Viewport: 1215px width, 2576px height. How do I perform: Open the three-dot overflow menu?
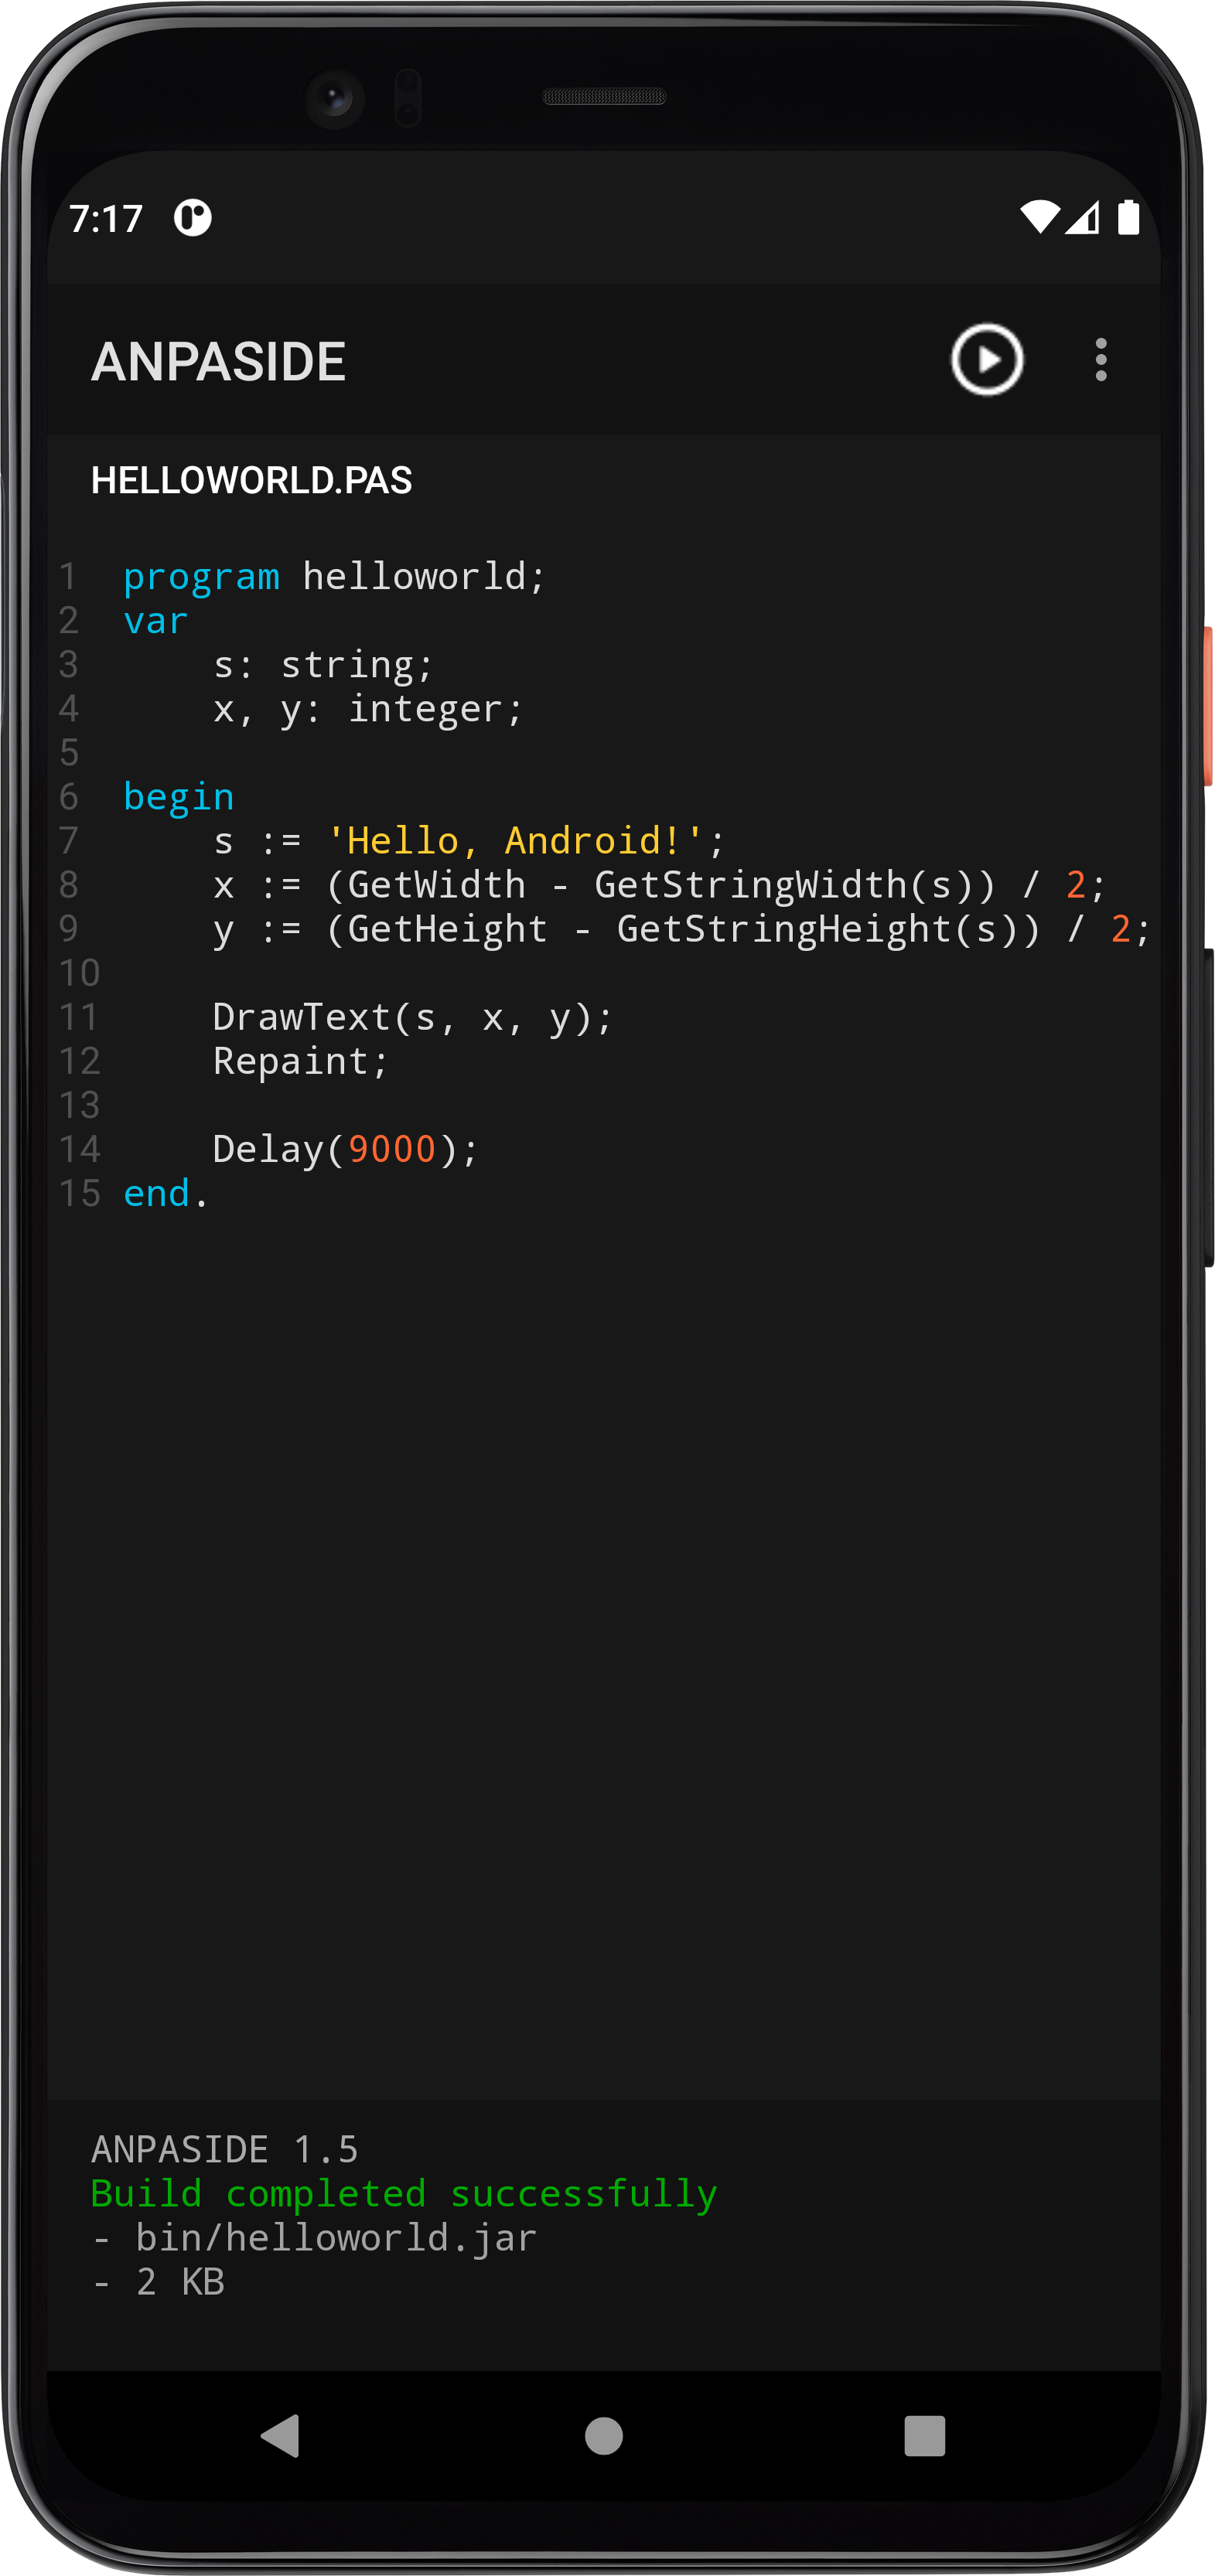(x=1100, y=360)
